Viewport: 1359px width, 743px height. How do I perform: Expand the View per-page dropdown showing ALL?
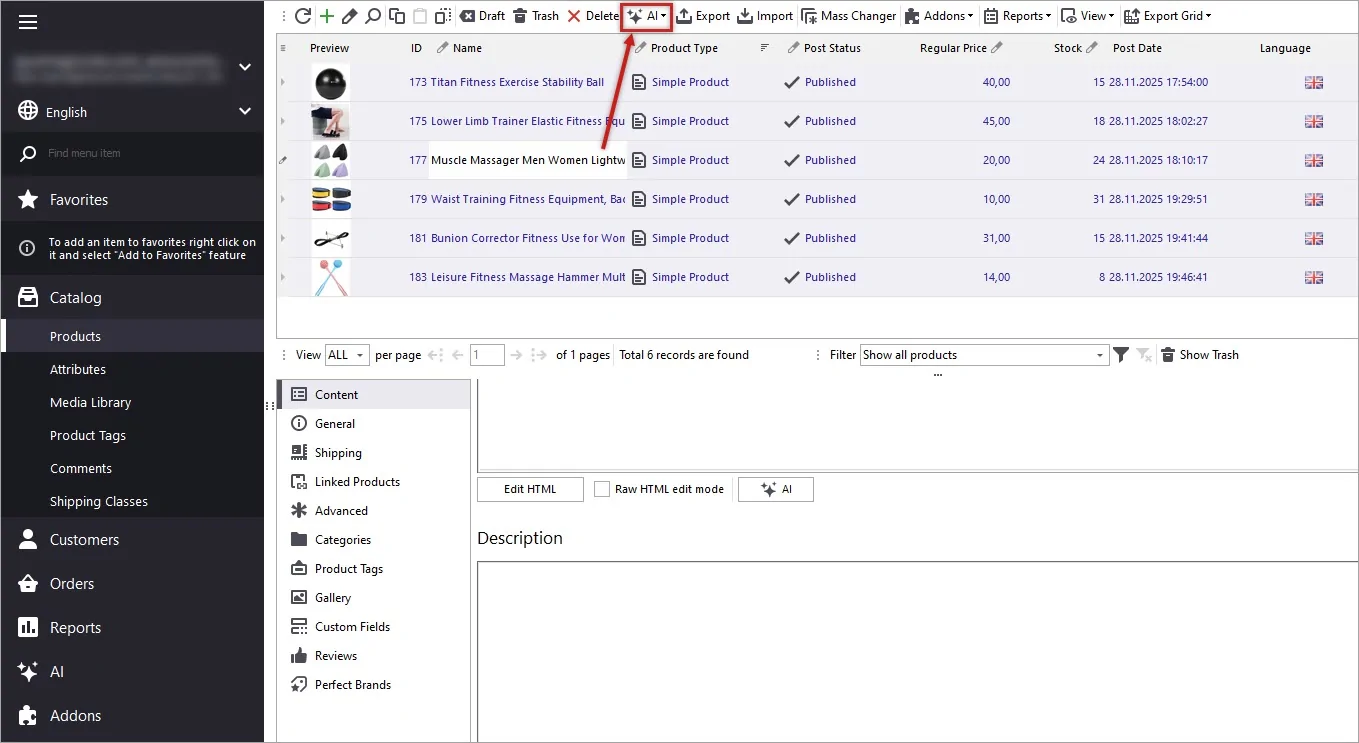click(346, 354)
